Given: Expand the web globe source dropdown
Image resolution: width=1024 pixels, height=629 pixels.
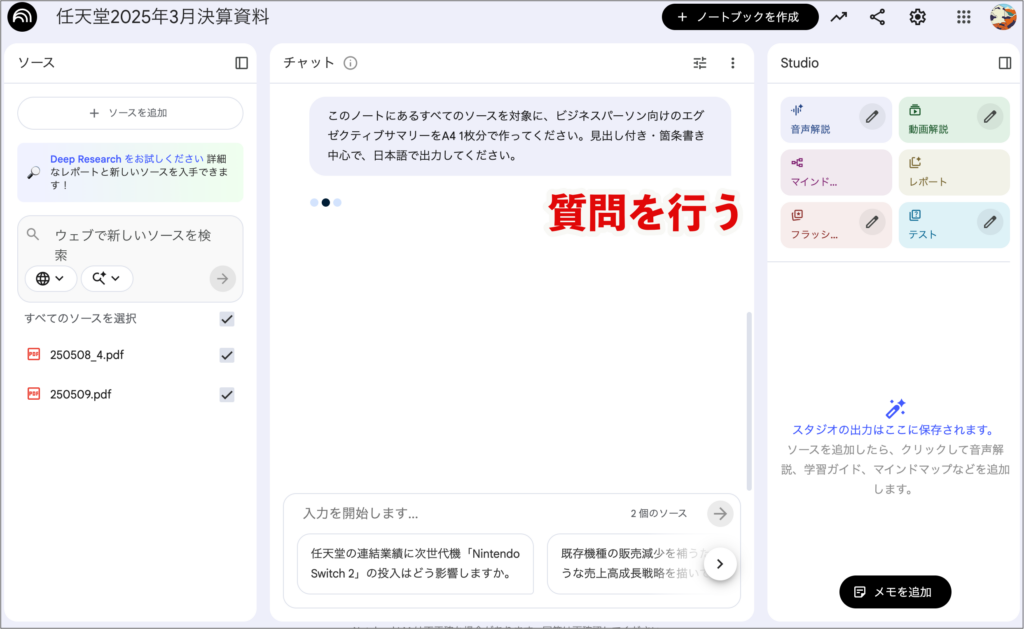Looking at the screenshot, I should pyautogui.click(x=50, y=278).
